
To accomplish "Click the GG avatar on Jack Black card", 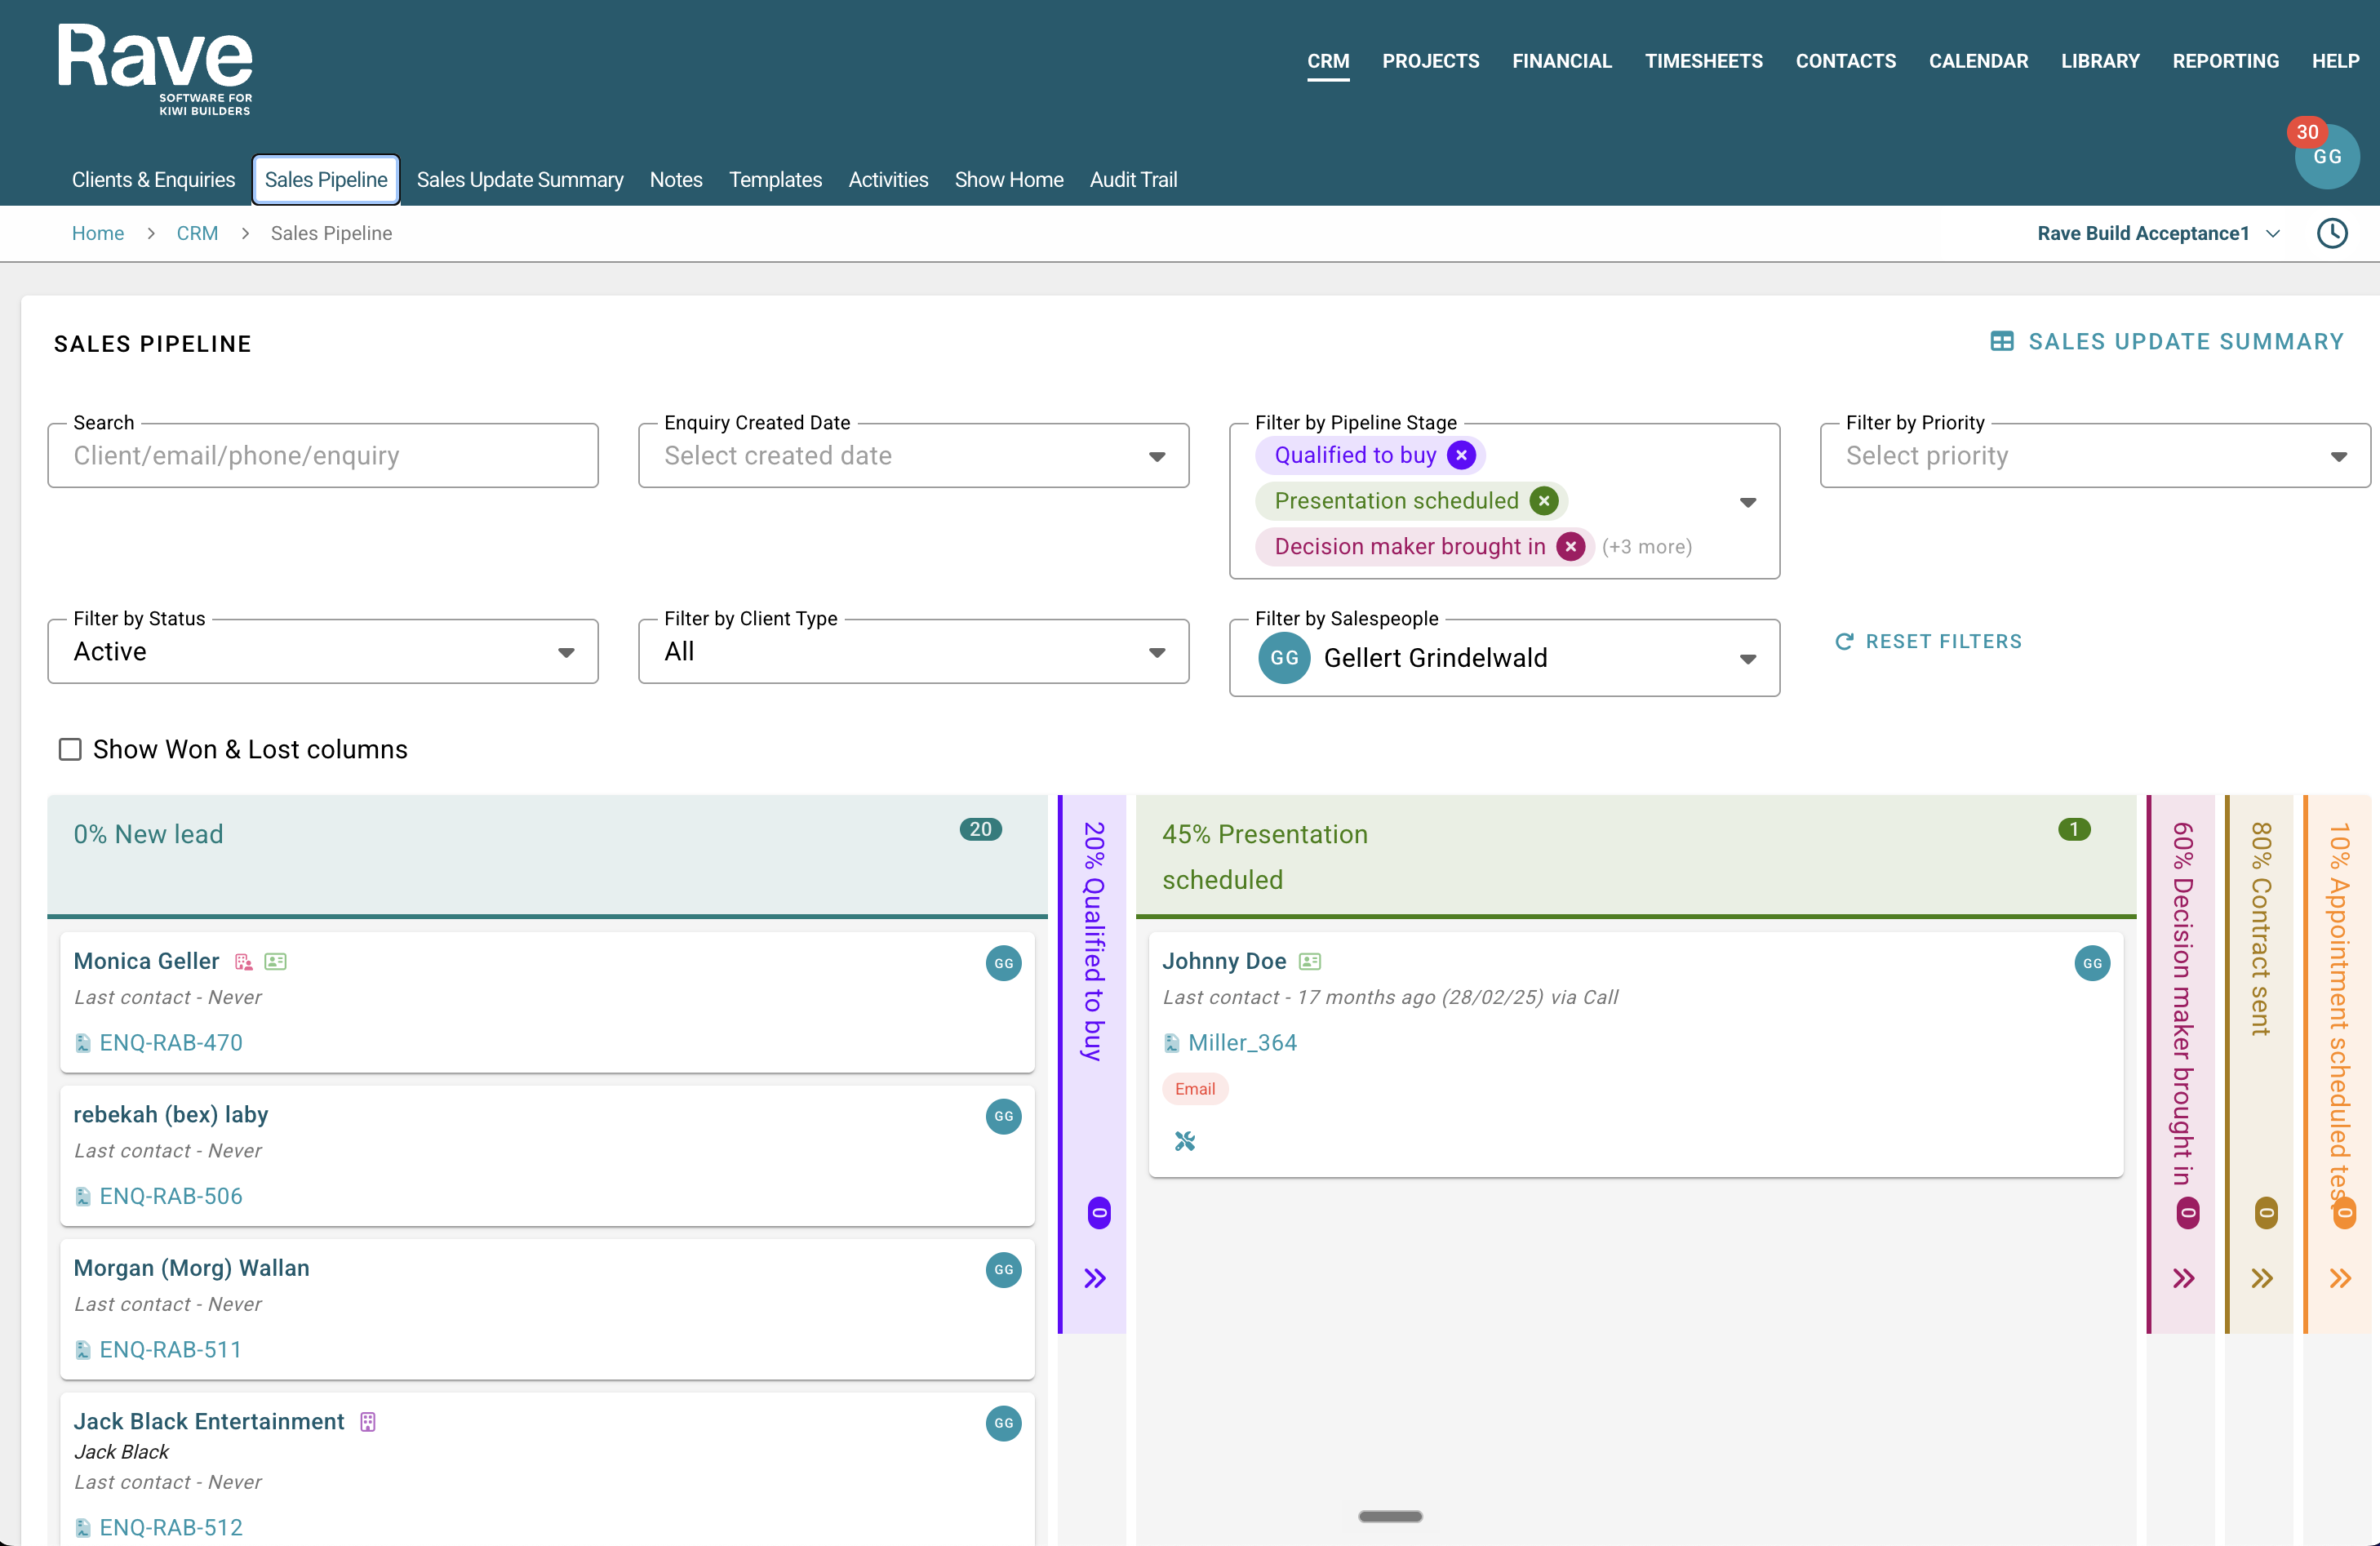I will click(x=1003, y=1423).
